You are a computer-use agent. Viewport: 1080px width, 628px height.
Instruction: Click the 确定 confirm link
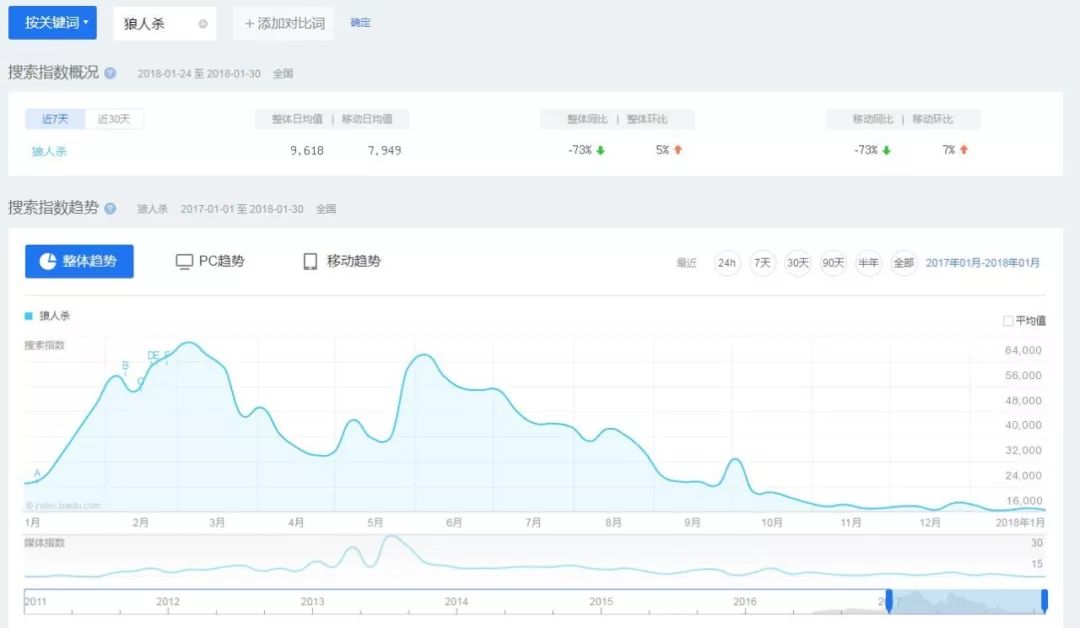(360, 23)
